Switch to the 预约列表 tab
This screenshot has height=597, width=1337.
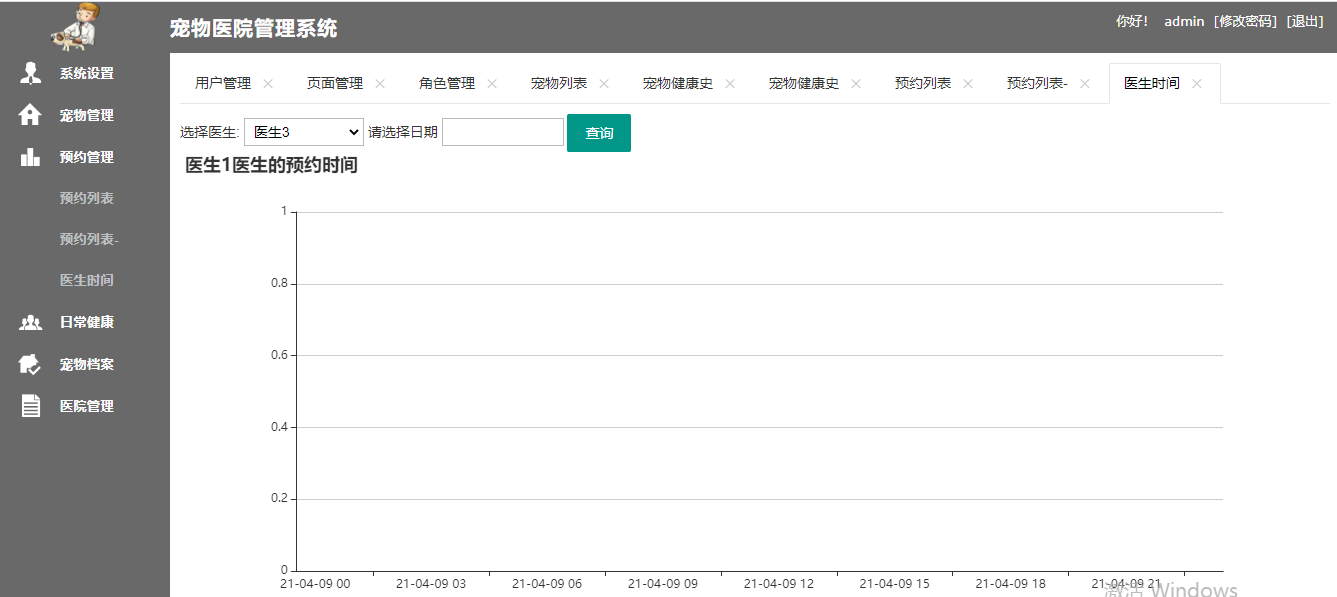pyautogui.click(x=923, y=84)
